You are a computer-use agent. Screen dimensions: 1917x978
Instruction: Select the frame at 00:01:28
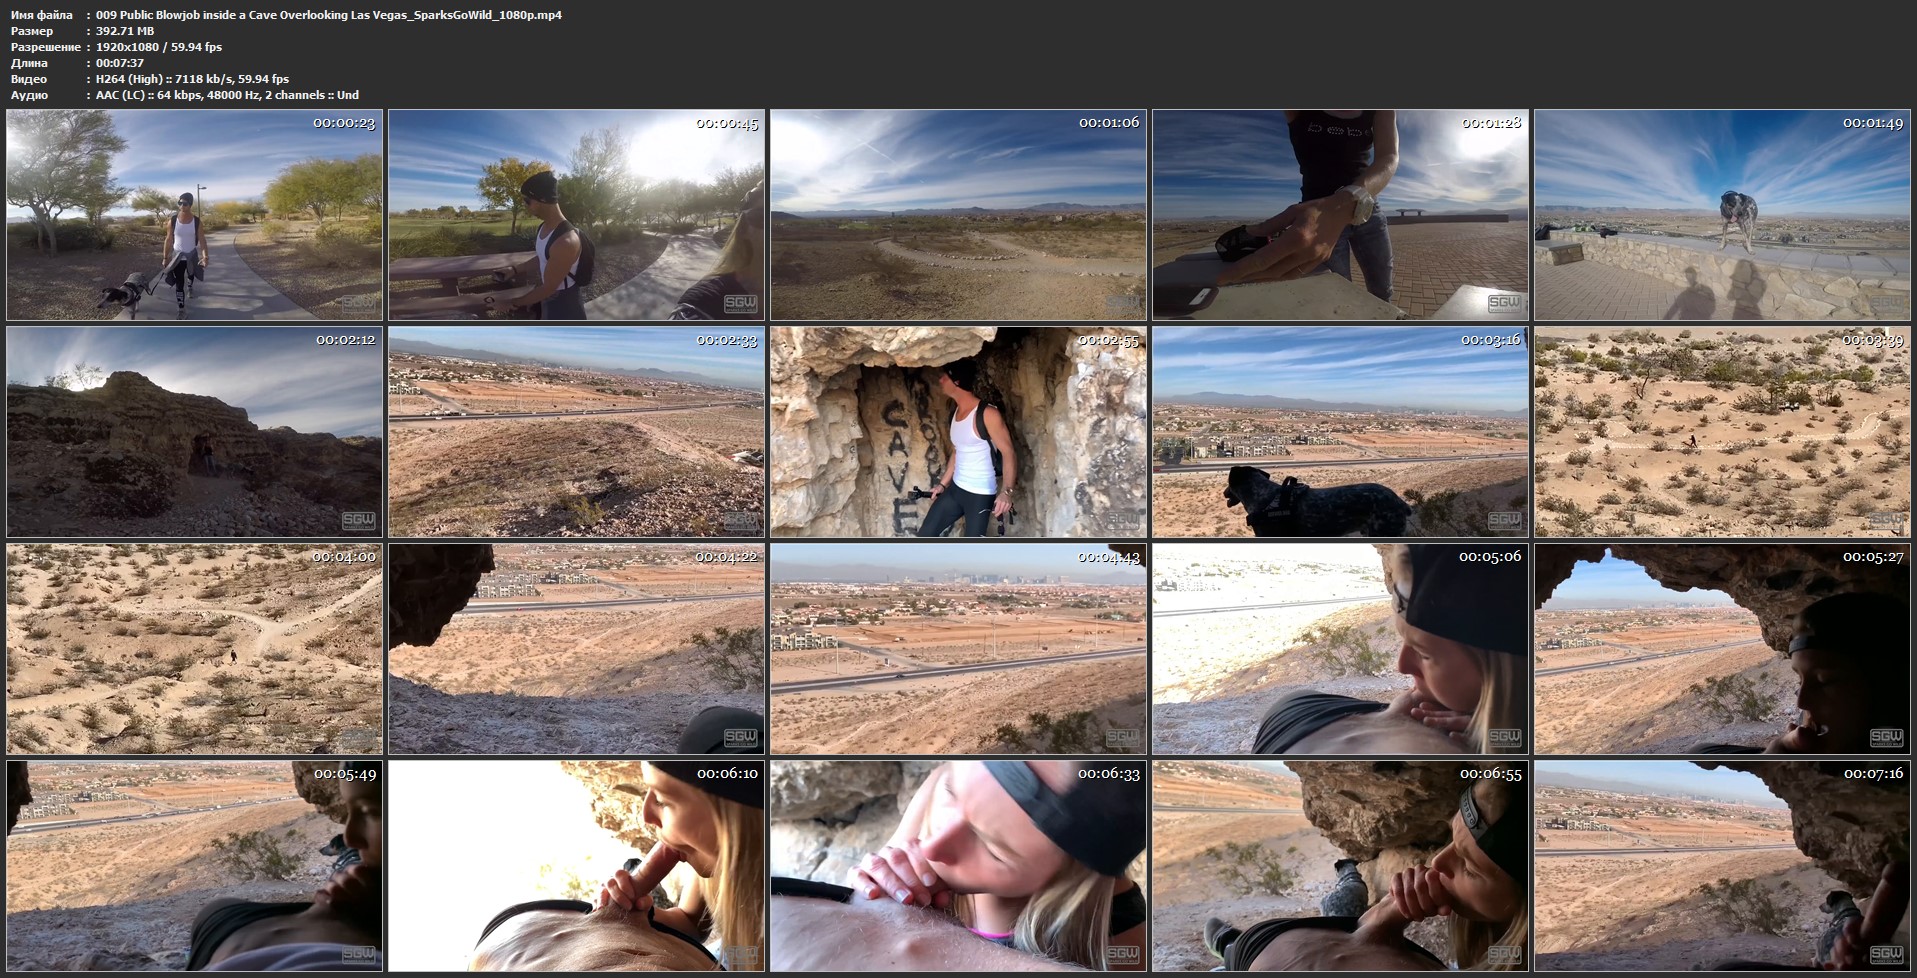(x=1340, y=215)
